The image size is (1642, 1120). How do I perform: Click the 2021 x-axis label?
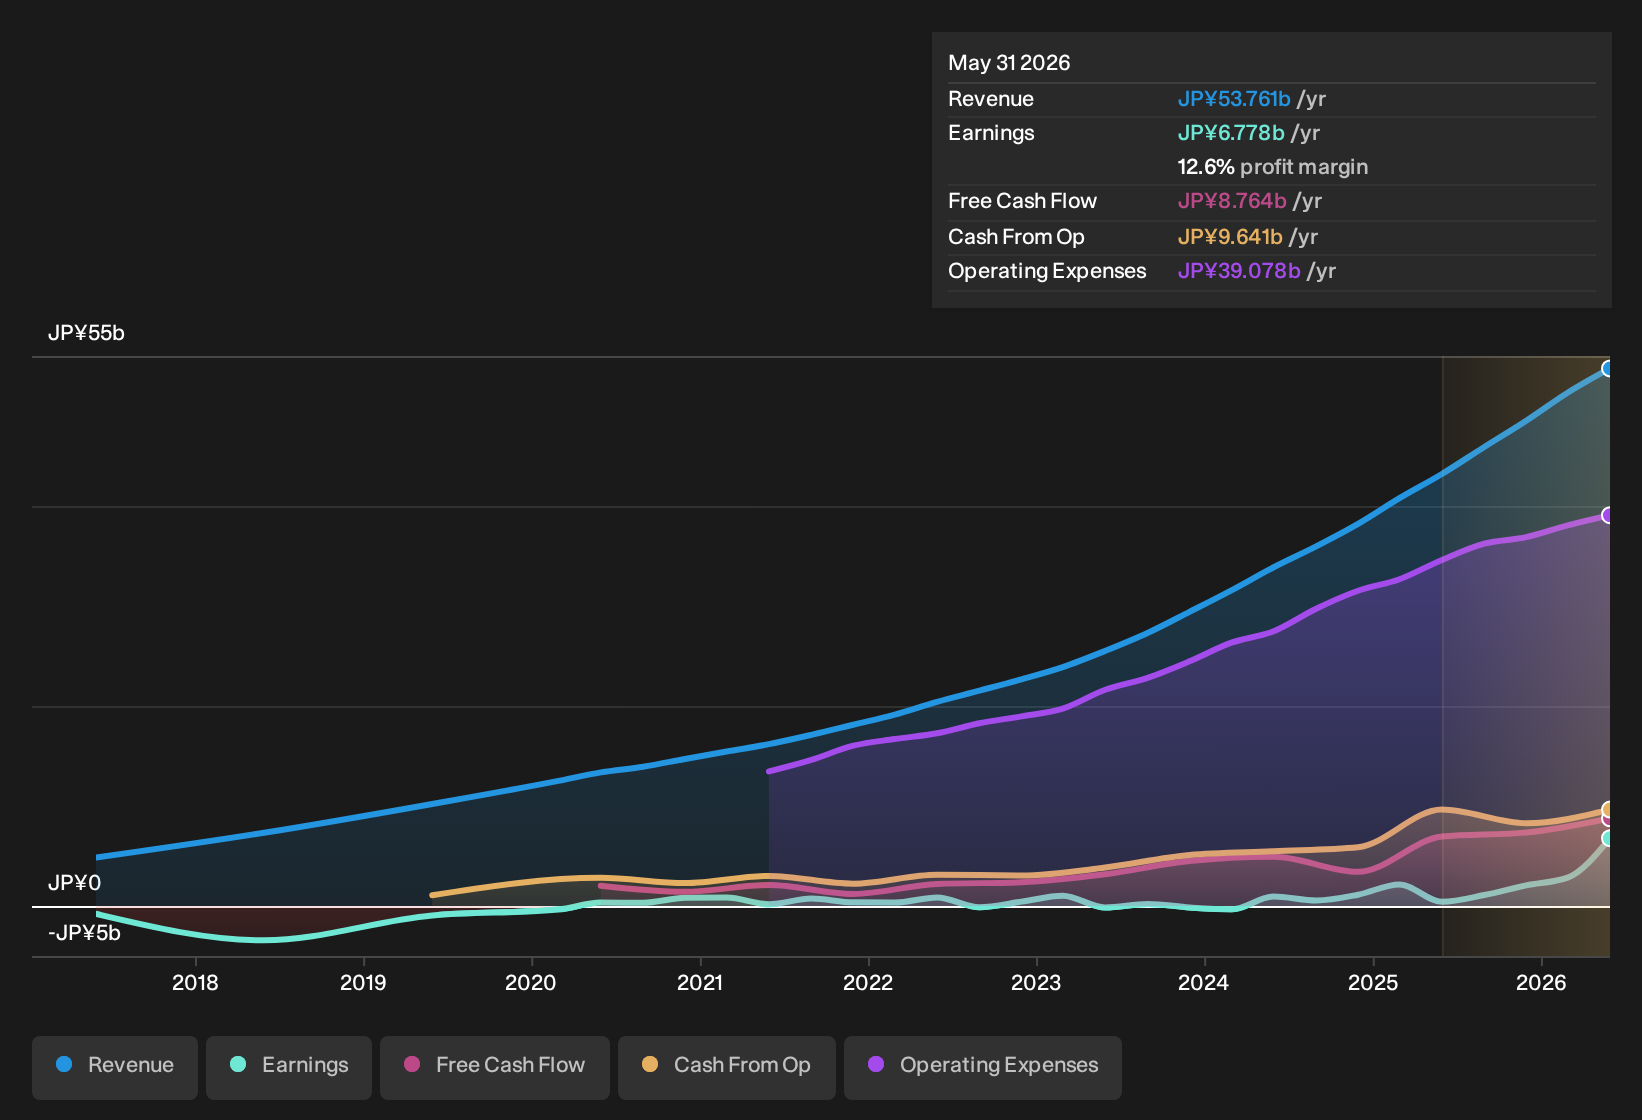click(x=700, y=983)
